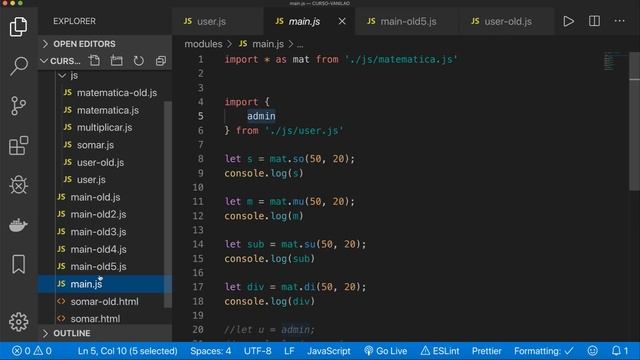Image resolution: width=640 pixels, height=360 pixels.
Task: Close the main.js tab
Action: (342, 21)
